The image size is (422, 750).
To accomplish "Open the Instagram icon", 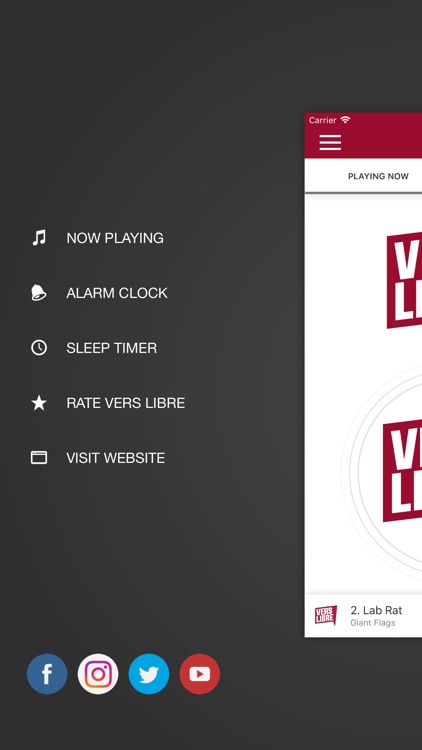I will 98,673.
